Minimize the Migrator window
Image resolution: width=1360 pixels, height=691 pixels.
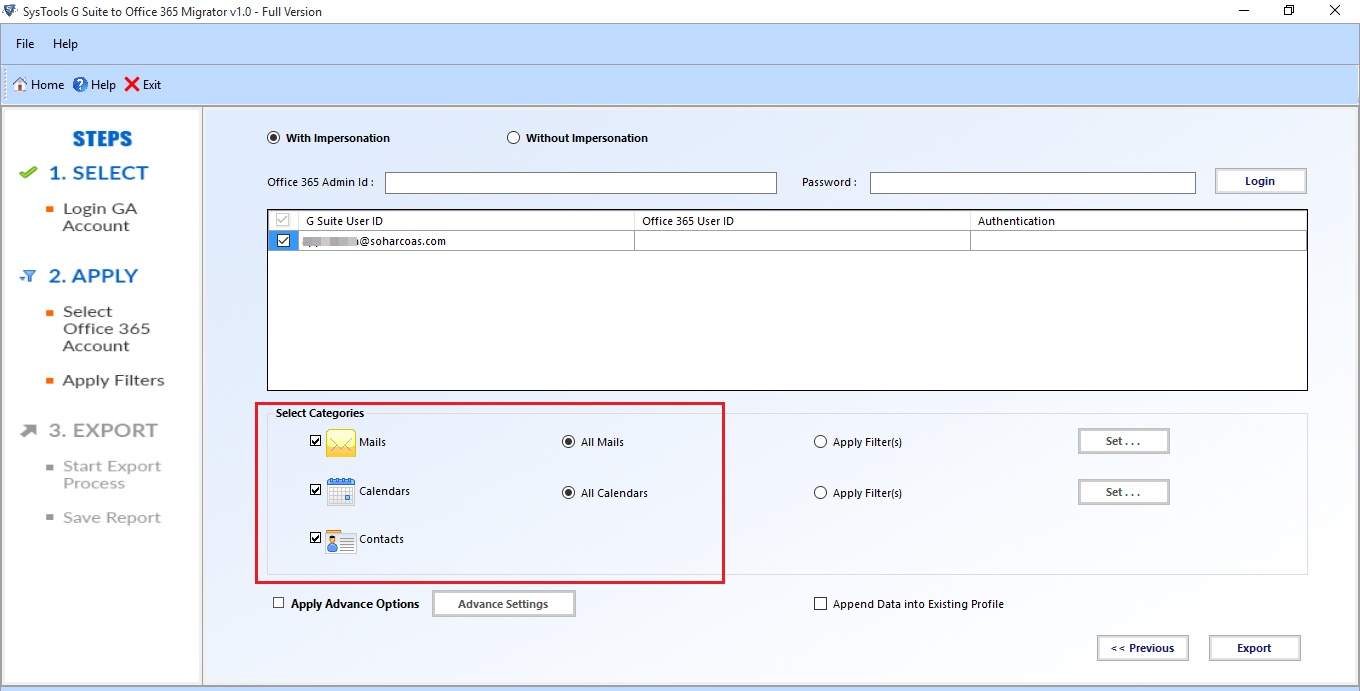(1242, 11)
